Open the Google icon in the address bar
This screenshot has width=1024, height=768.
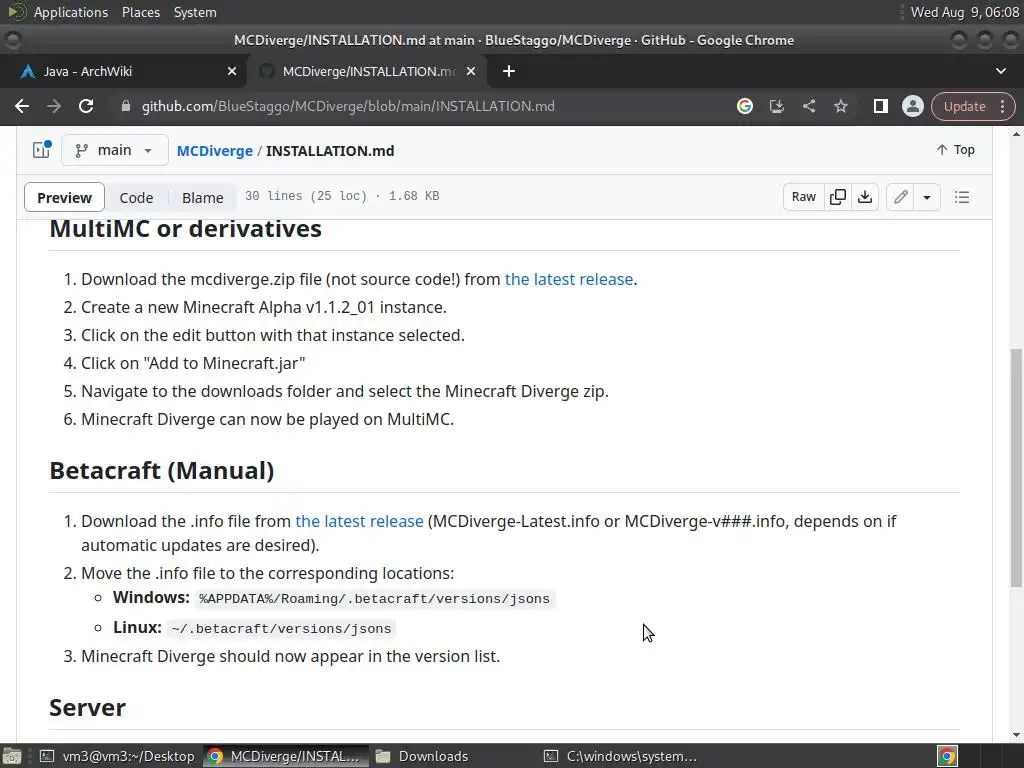point(744,106)
